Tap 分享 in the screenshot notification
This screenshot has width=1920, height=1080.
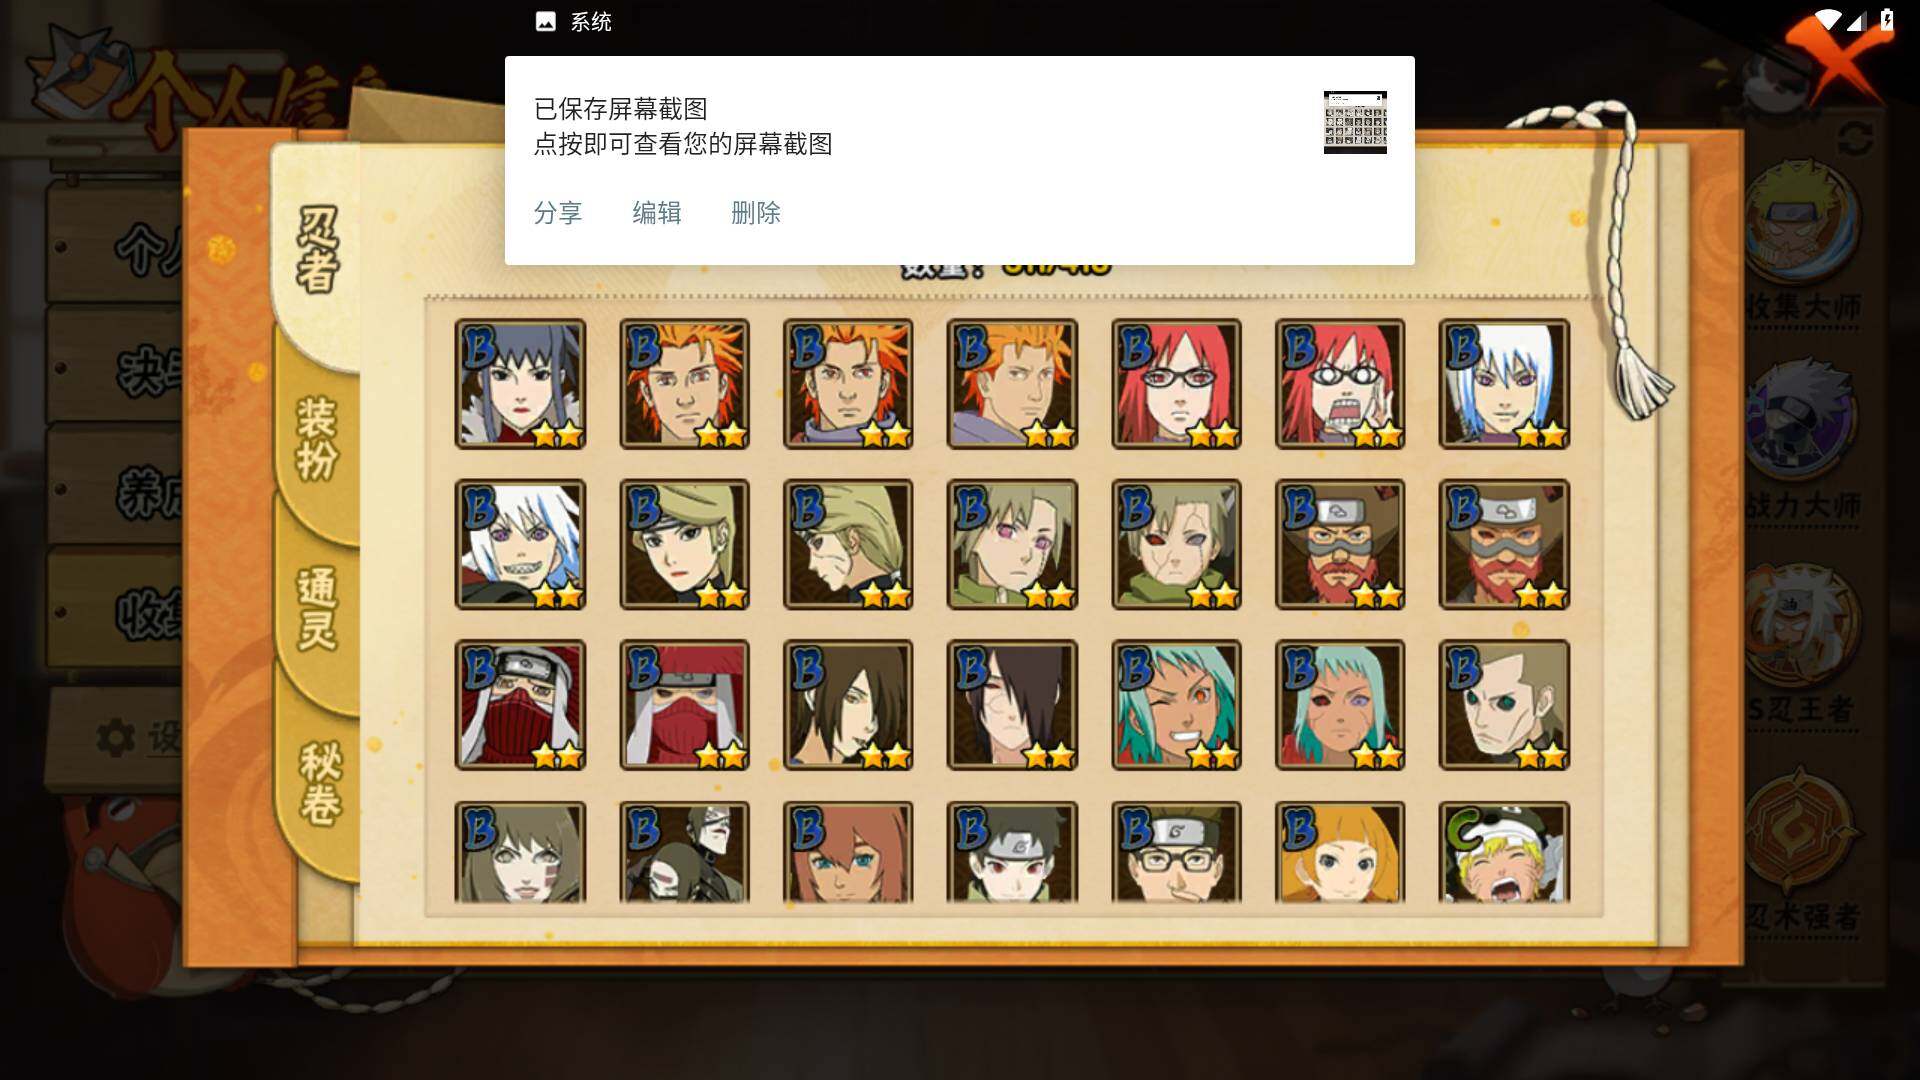558,213
